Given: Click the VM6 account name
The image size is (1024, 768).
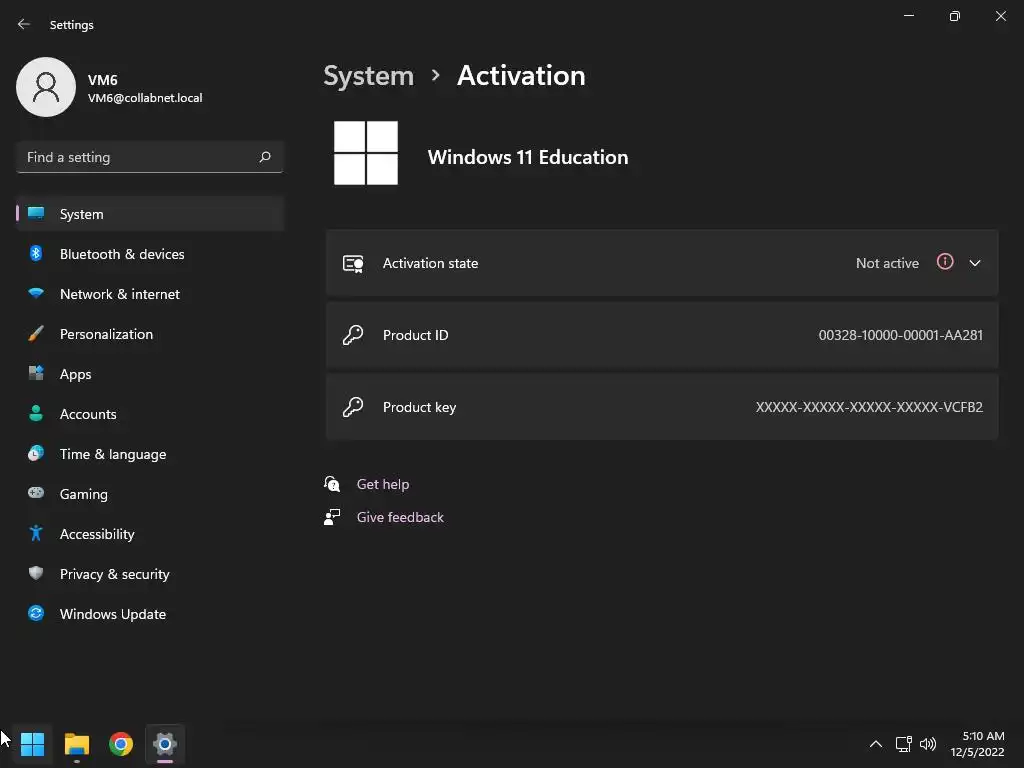Looking at the screenshot, I should coord(103,80).
